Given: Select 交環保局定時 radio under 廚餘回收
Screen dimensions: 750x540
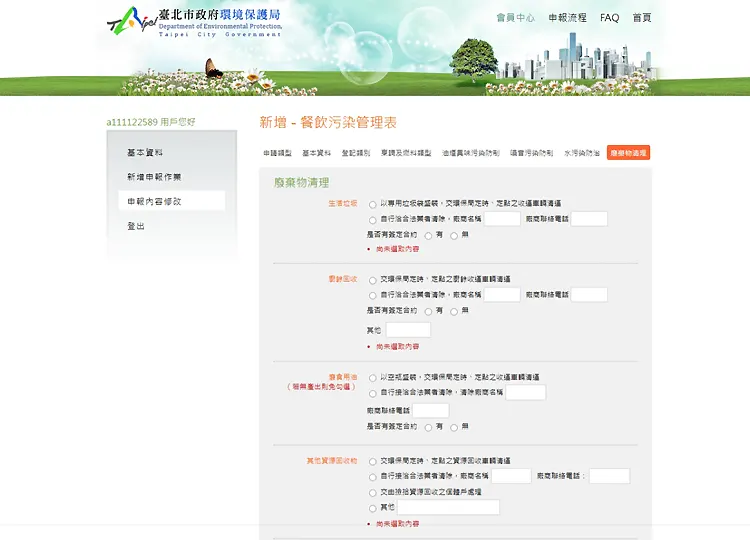Looking at the screenshot, I should click(x=373, y=279).
